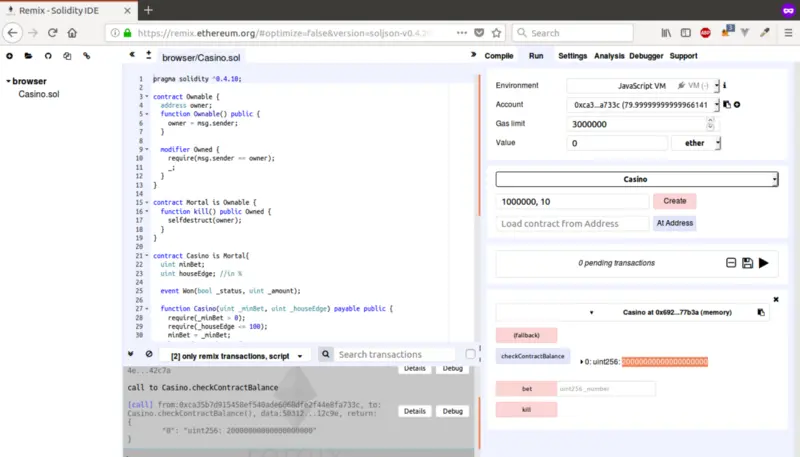Open the Adblock extension icon
This screenshot has height=457, width=800.
706,33
